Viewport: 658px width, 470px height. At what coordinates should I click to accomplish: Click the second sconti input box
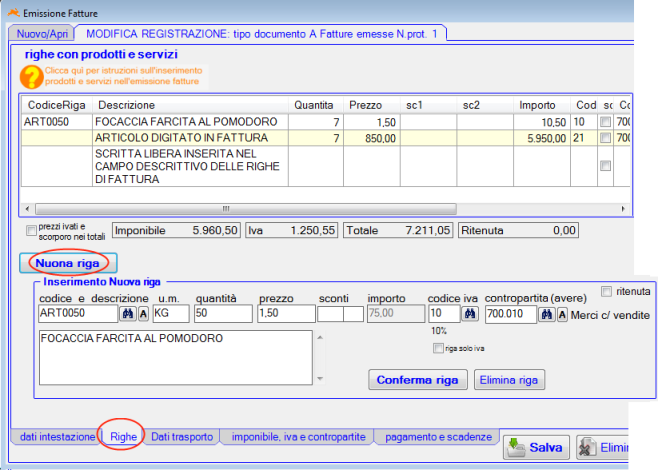(x=354, y=314)
